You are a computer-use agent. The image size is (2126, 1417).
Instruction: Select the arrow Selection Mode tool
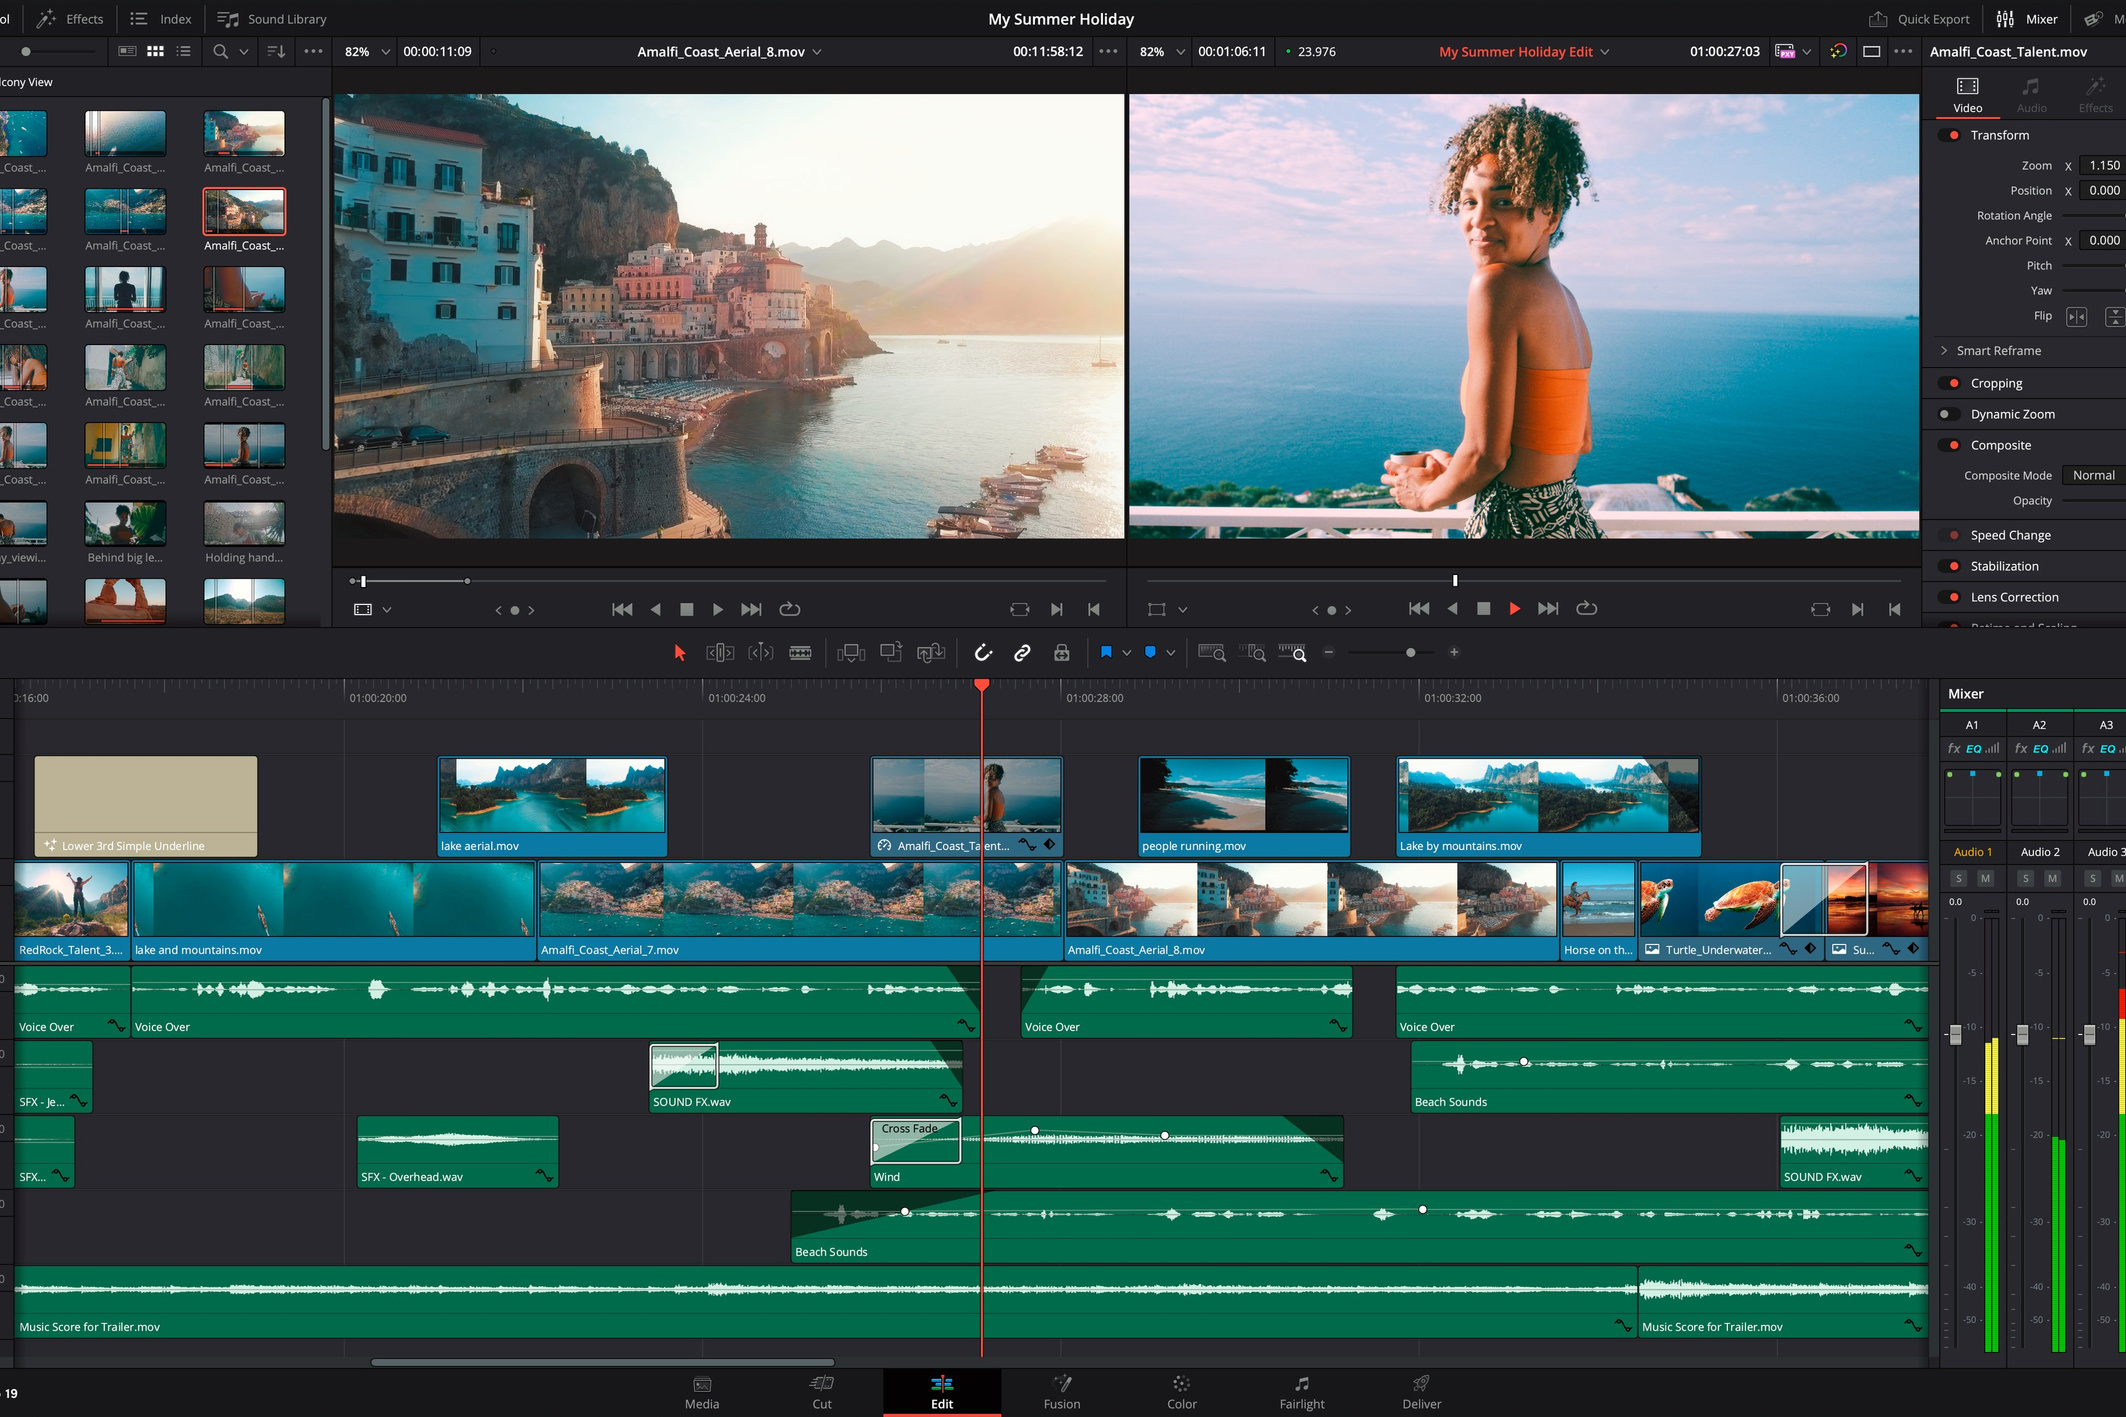(680, 653)
